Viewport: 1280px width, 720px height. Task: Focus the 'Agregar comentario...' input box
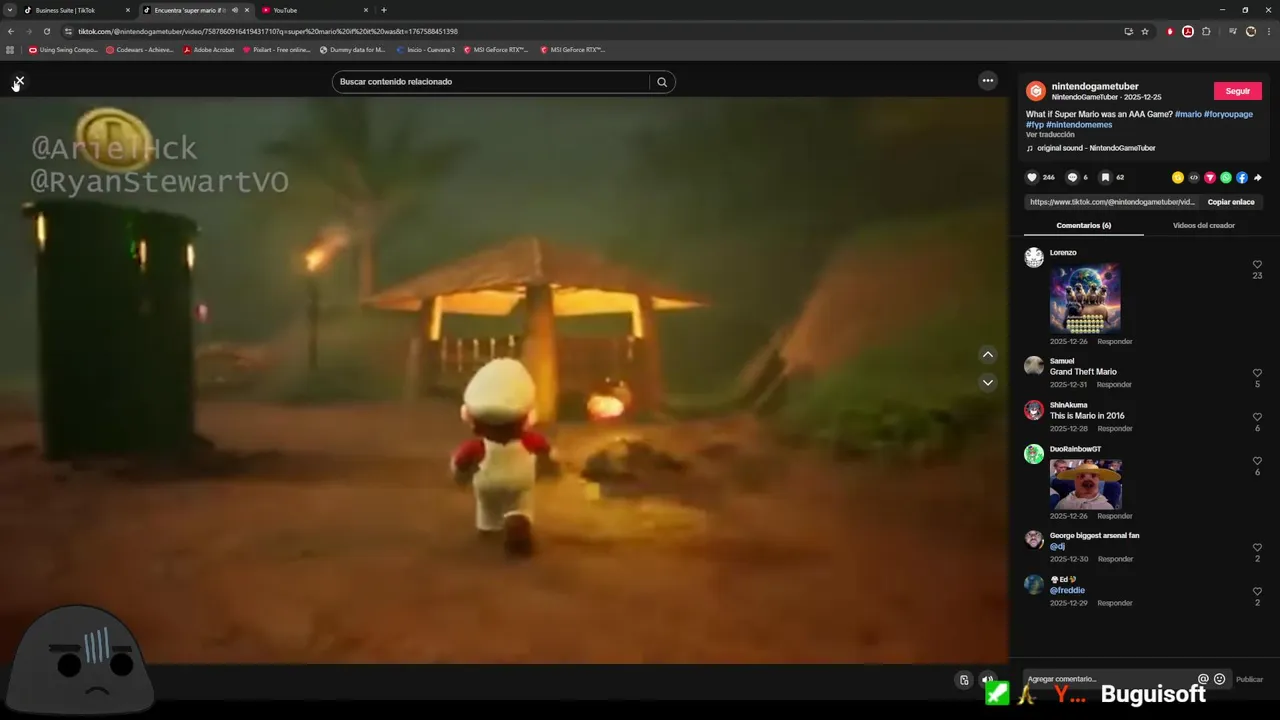(1108, 679)
